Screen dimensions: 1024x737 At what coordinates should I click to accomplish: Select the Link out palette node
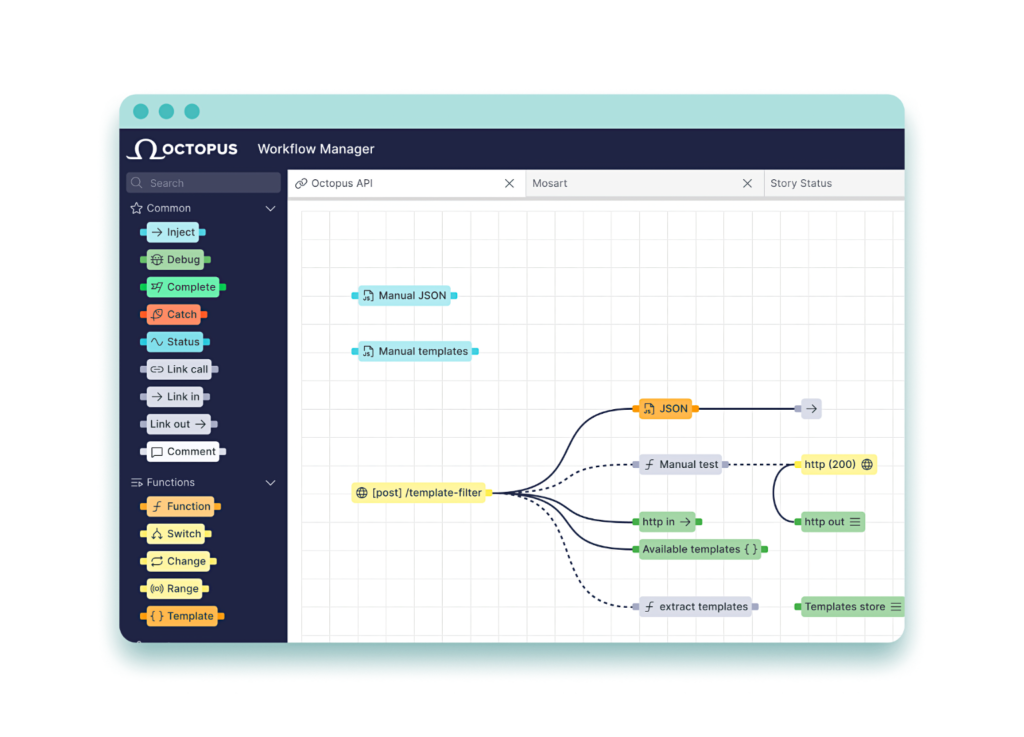coord(179,424)
